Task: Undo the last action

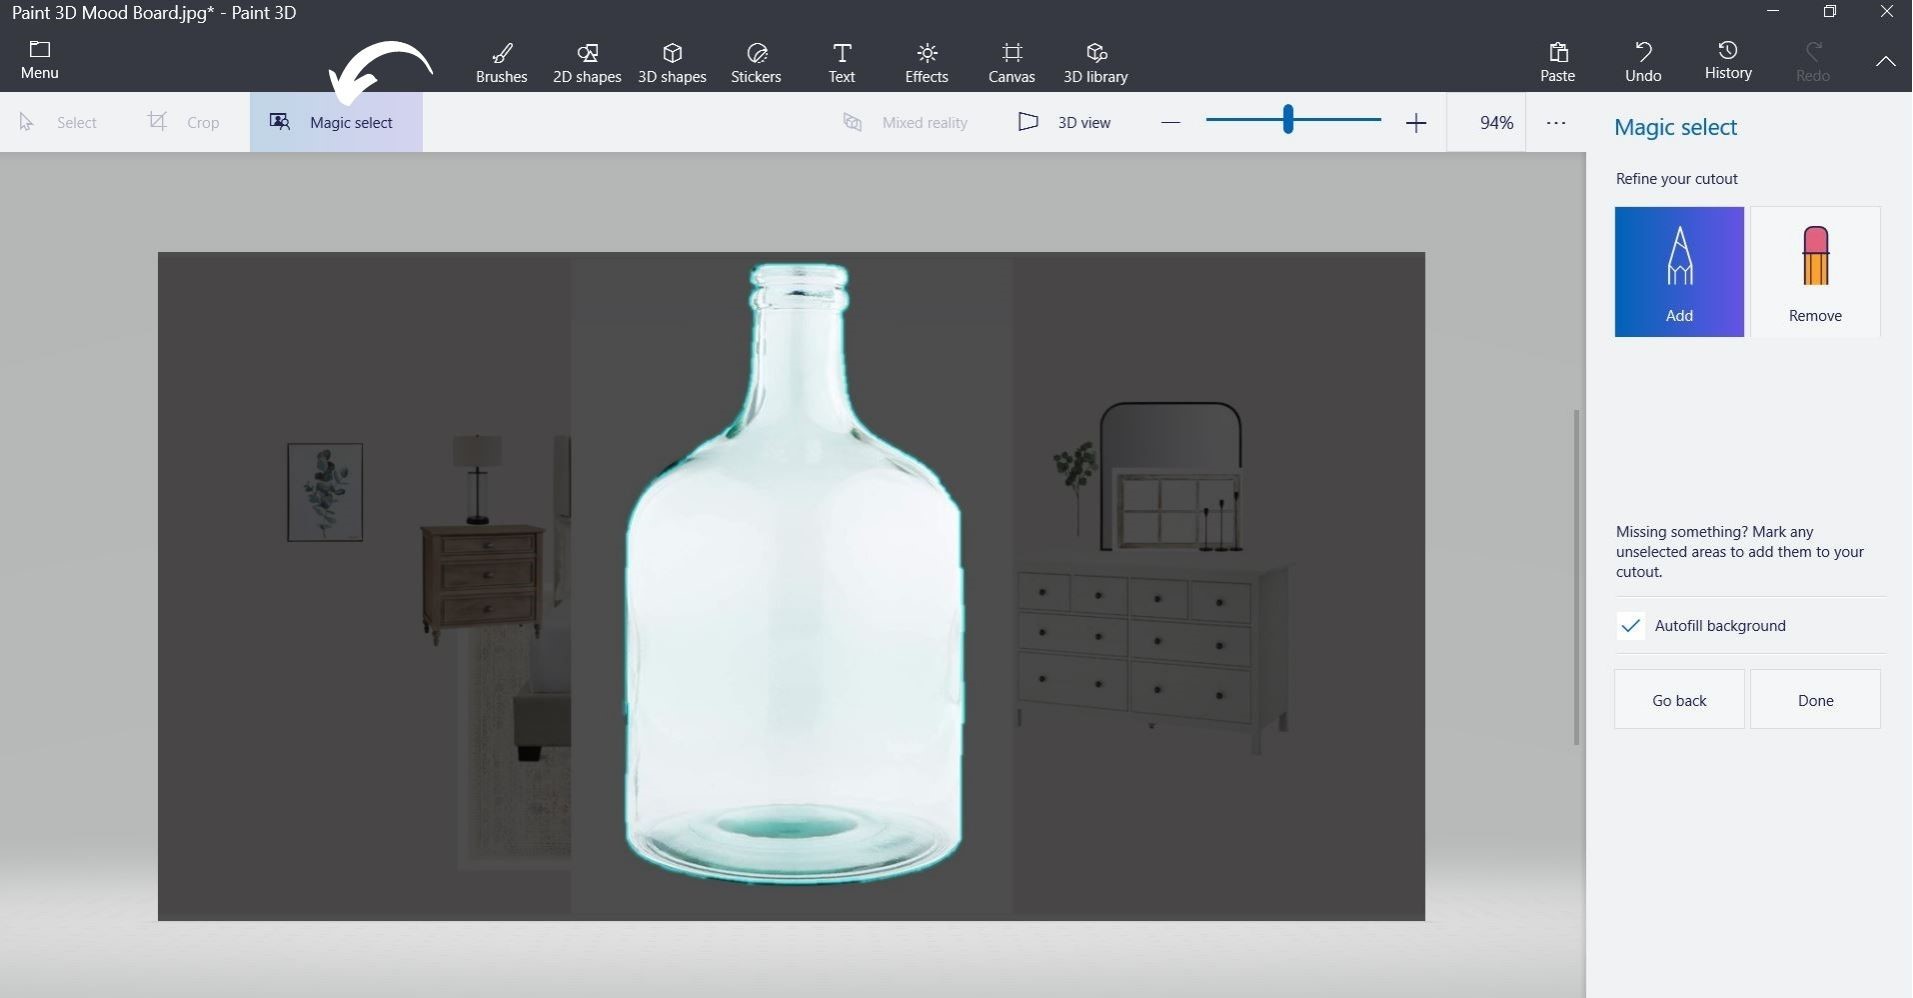Action: [1643, 62]
